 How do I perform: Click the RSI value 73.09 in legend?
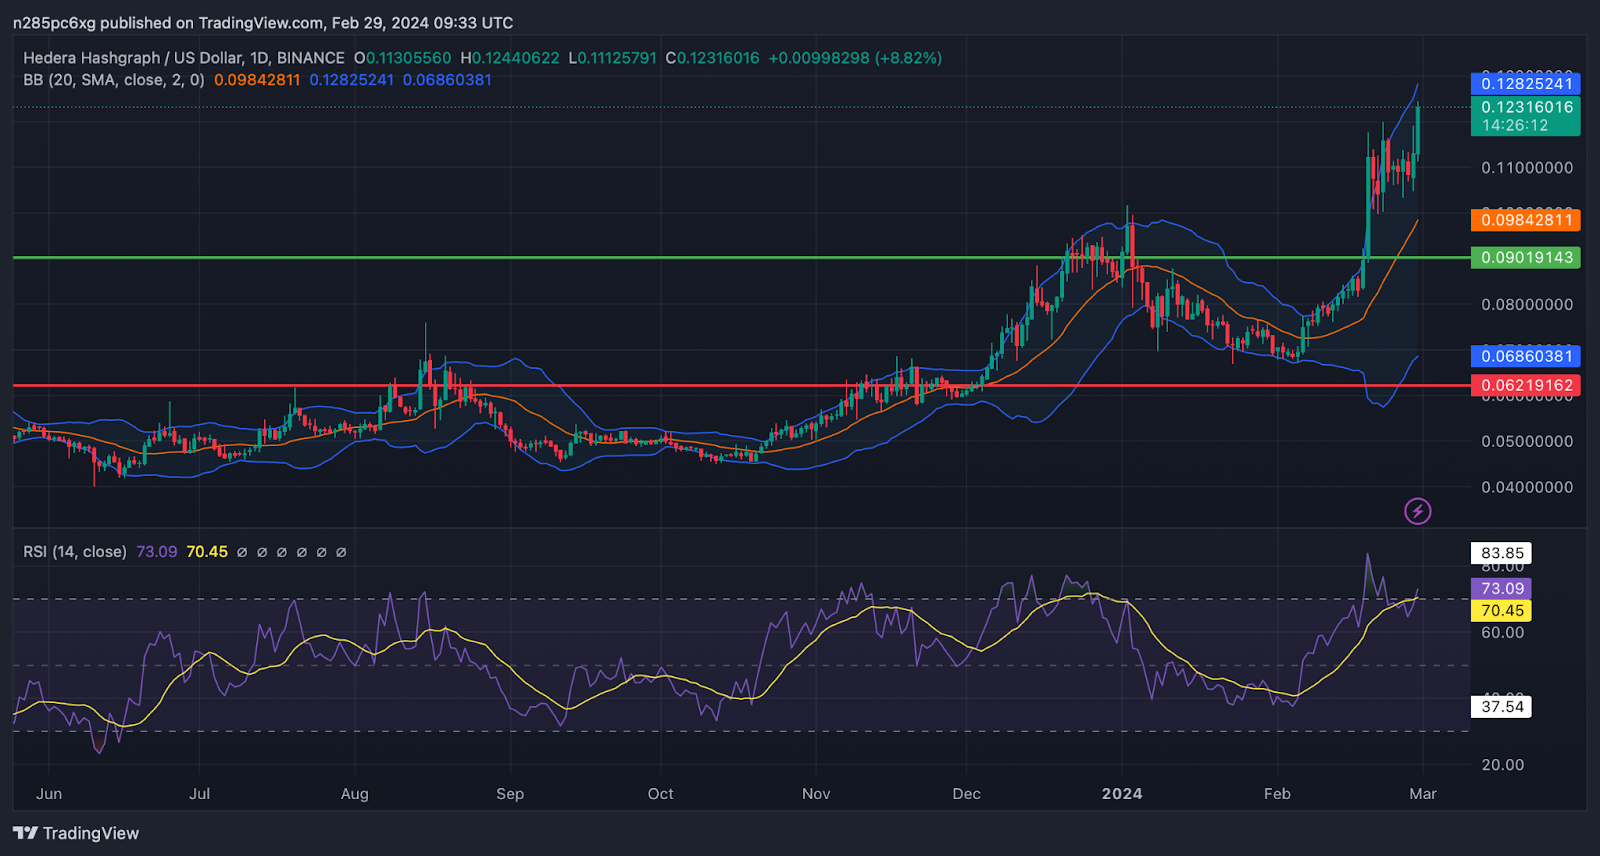point(157,552)
